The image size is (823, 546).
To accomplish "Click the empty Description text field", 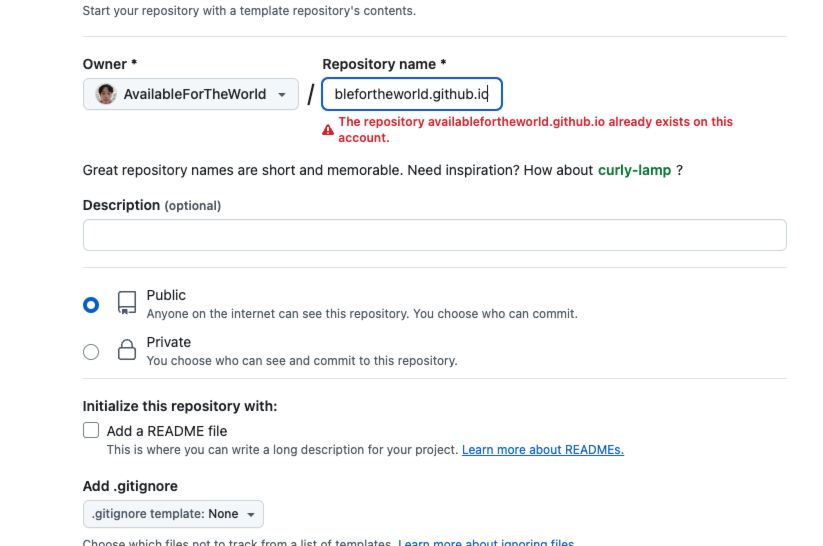I will [x=435, y=235].
